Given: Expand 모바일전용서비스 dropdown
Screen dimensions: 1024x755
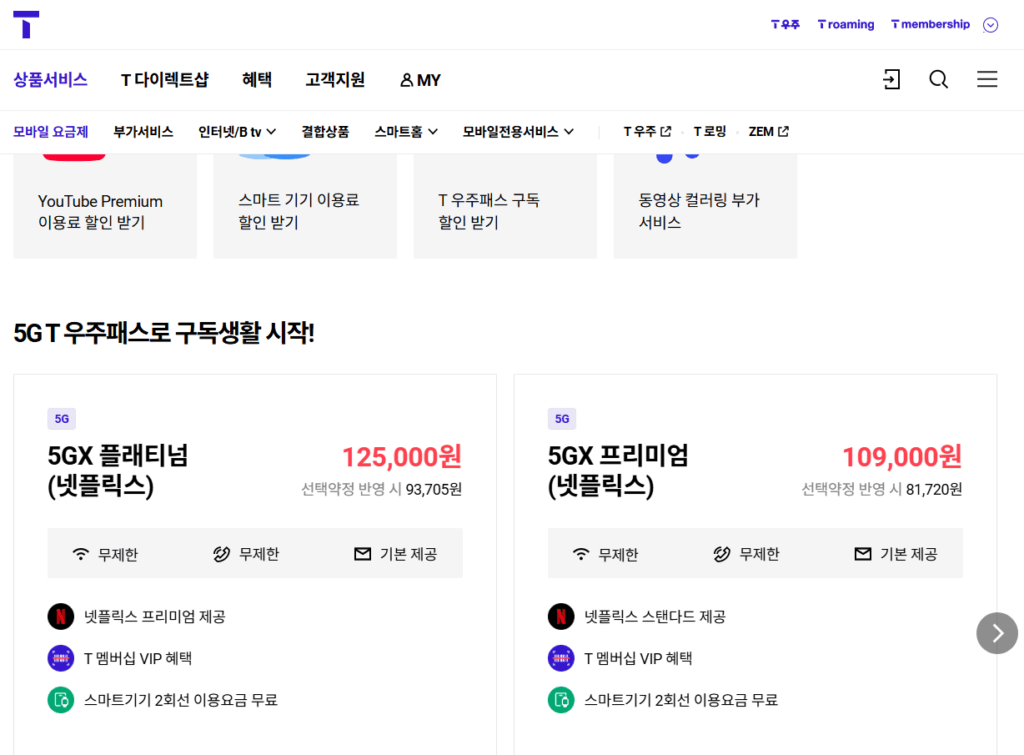Looking at the screenshot, I should (518, 132).
